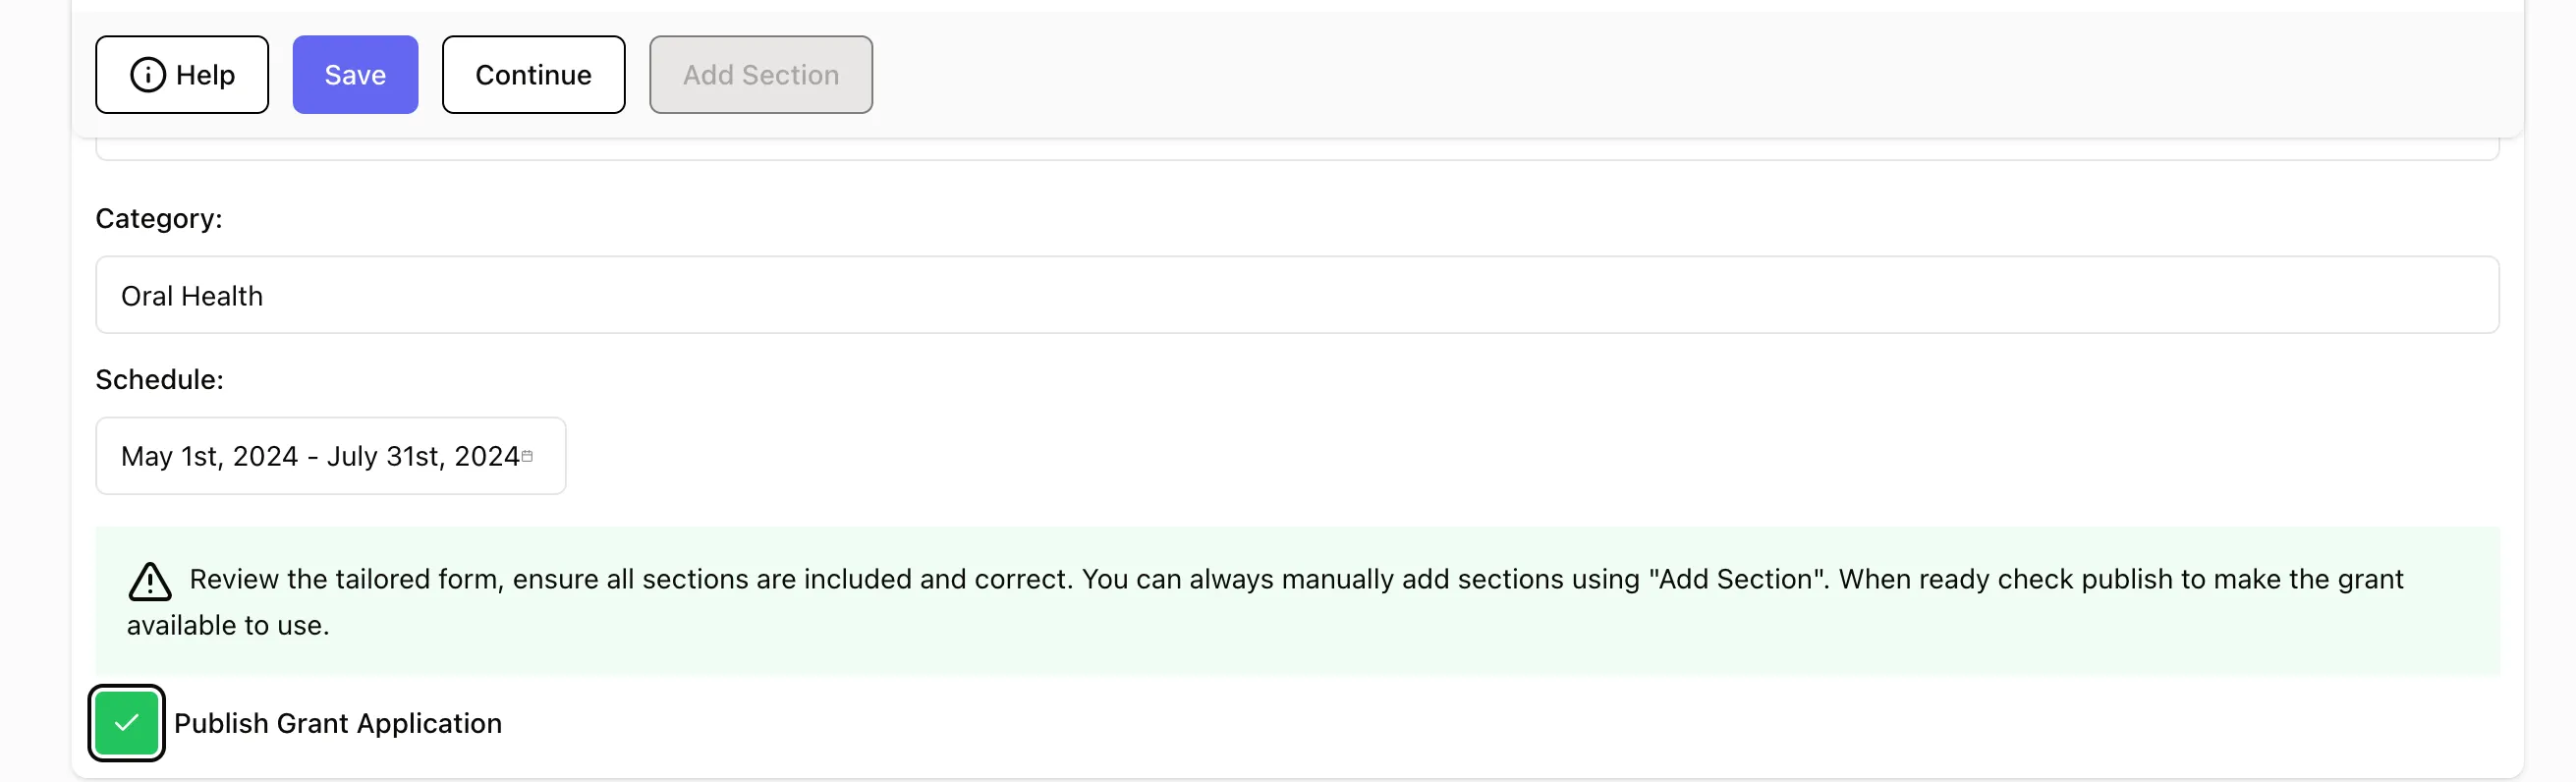Click the Continue button
Screen dimensions: 2576x782
(x=534, y=75)
